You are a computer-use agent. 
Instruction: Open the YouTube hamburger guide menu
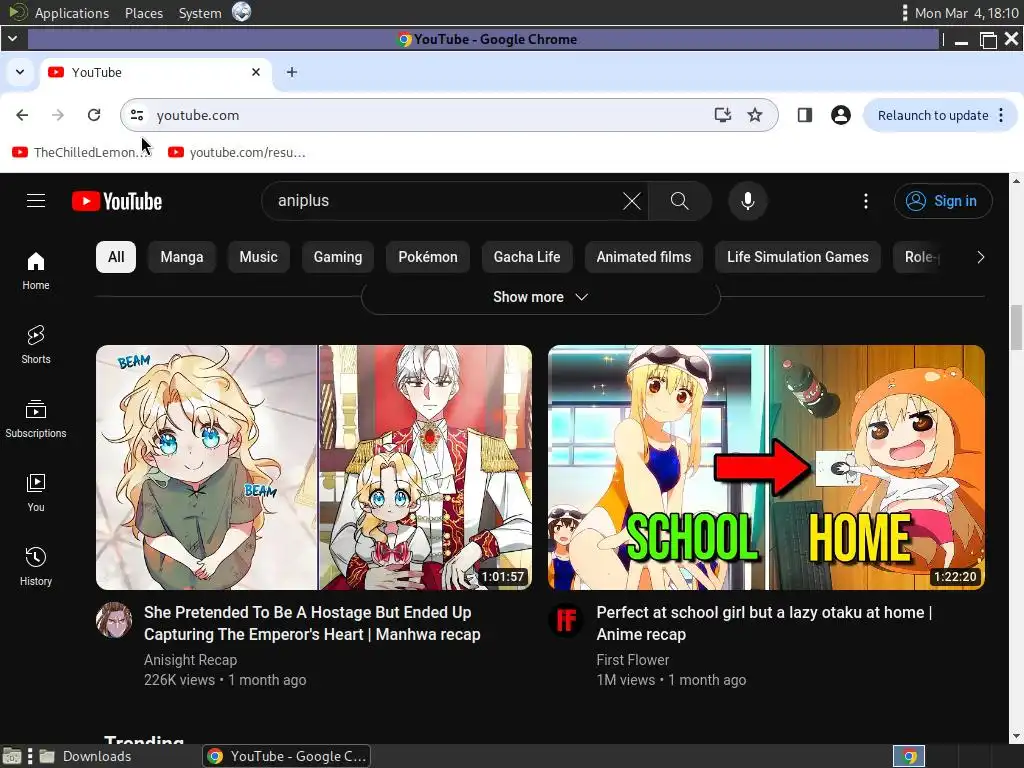tap(36, 200)
